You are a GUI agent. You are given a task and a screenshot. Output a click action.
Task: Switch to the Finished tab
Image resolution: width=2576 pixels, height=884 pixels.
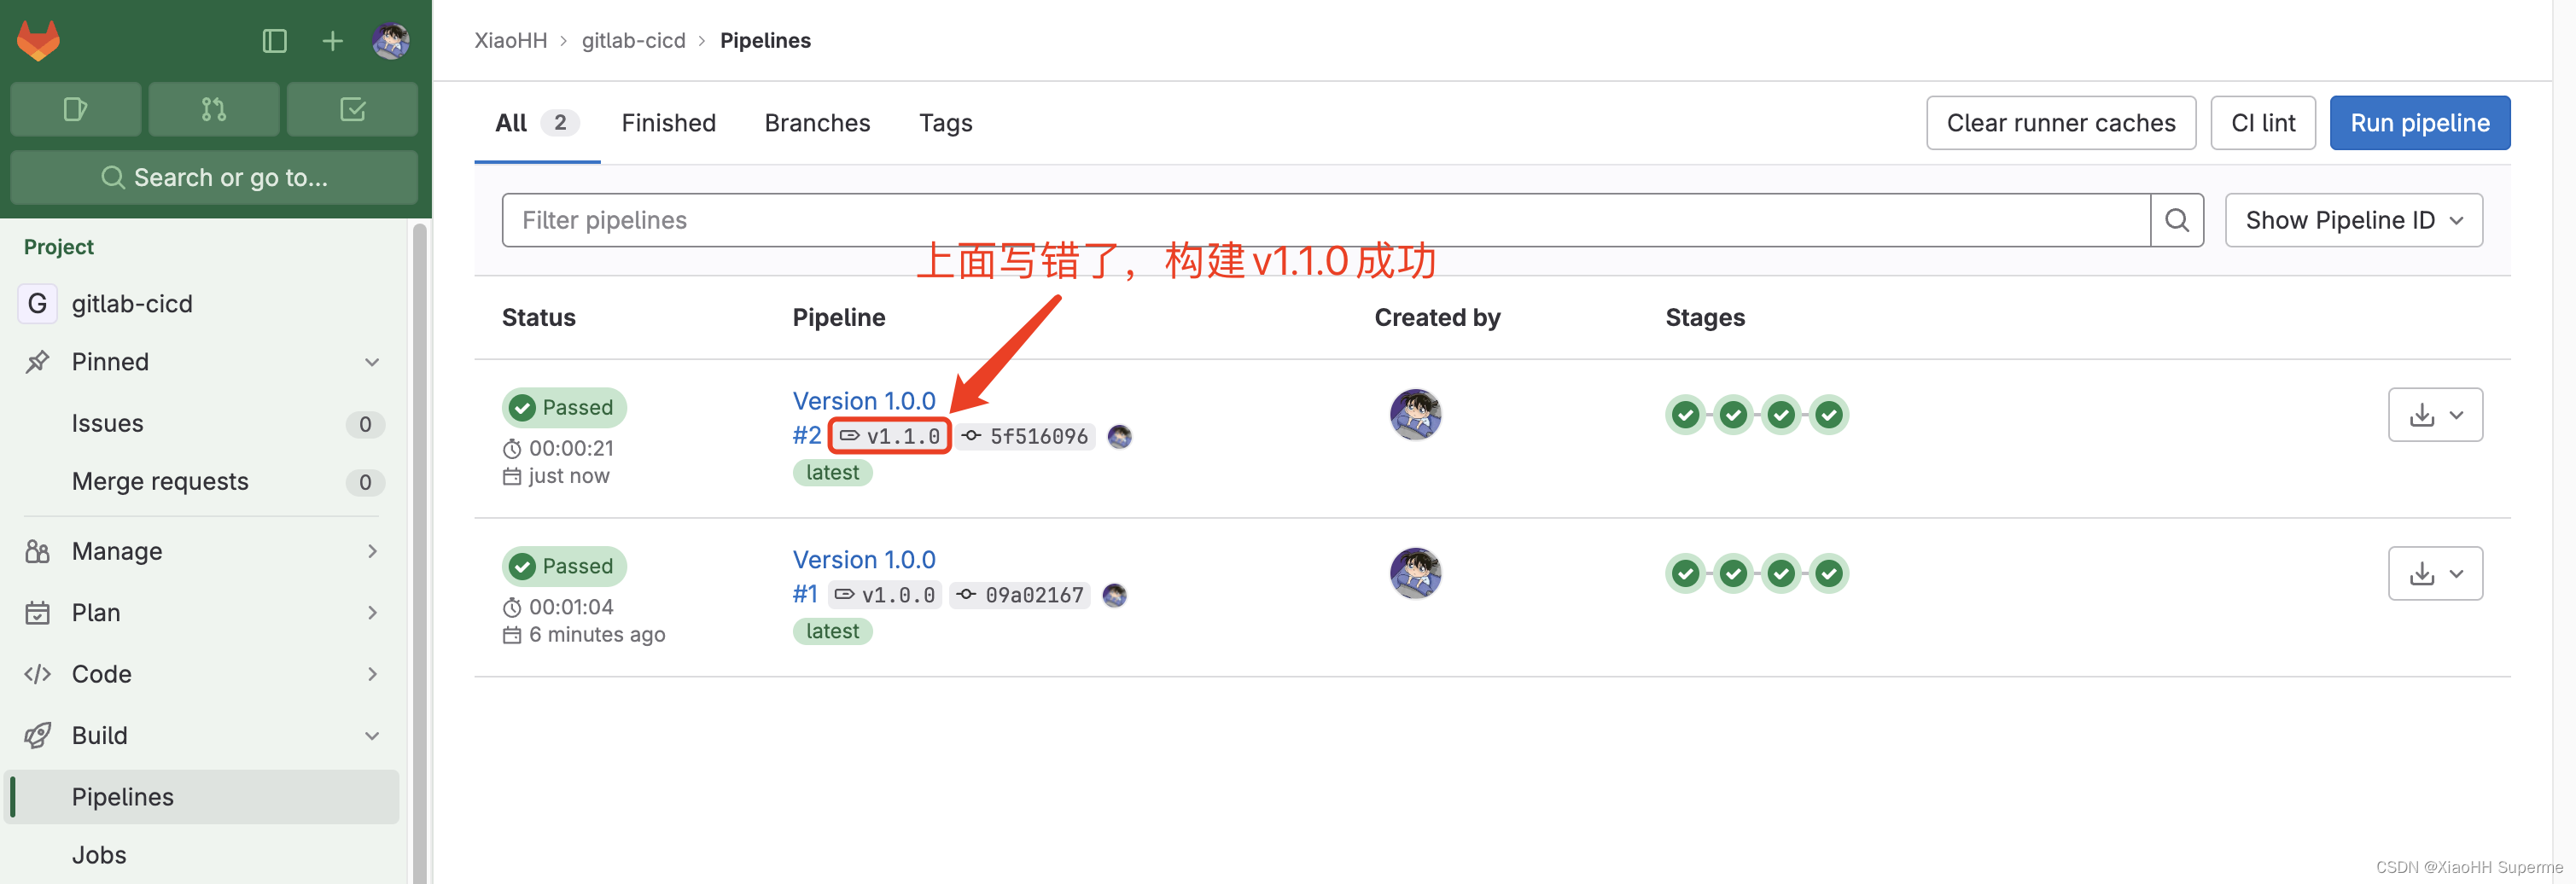[x=668, y=123]
